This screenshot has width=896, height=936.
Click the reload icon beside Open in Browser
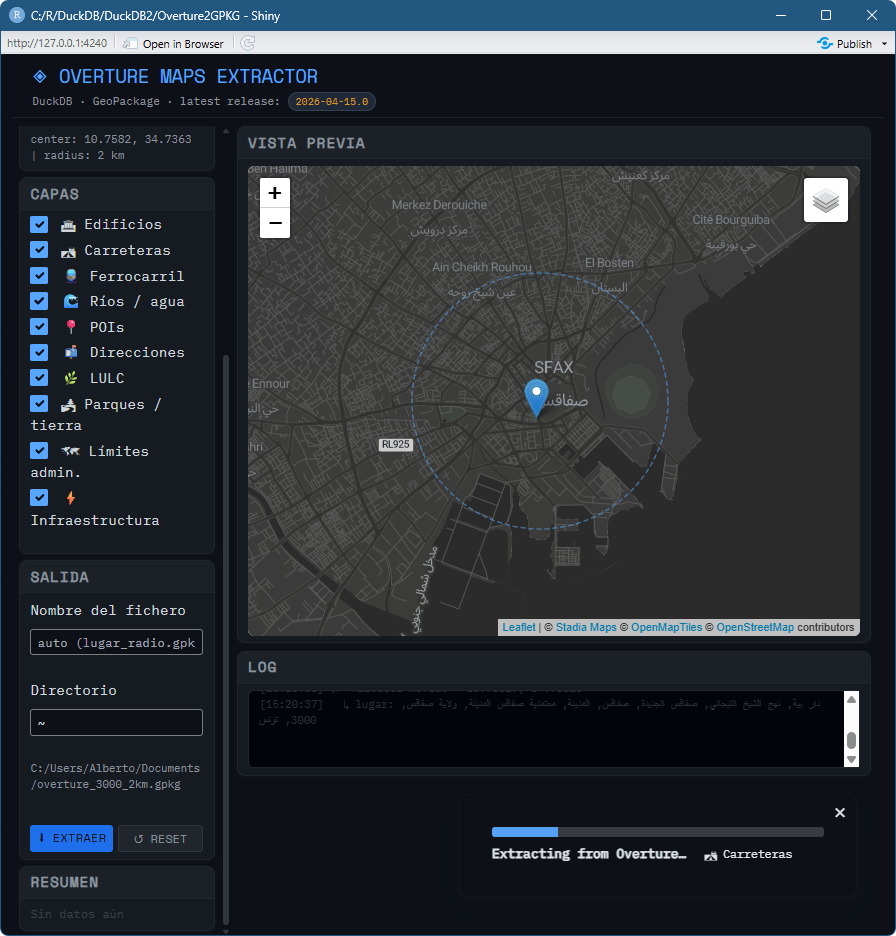(x=248, y=43)
